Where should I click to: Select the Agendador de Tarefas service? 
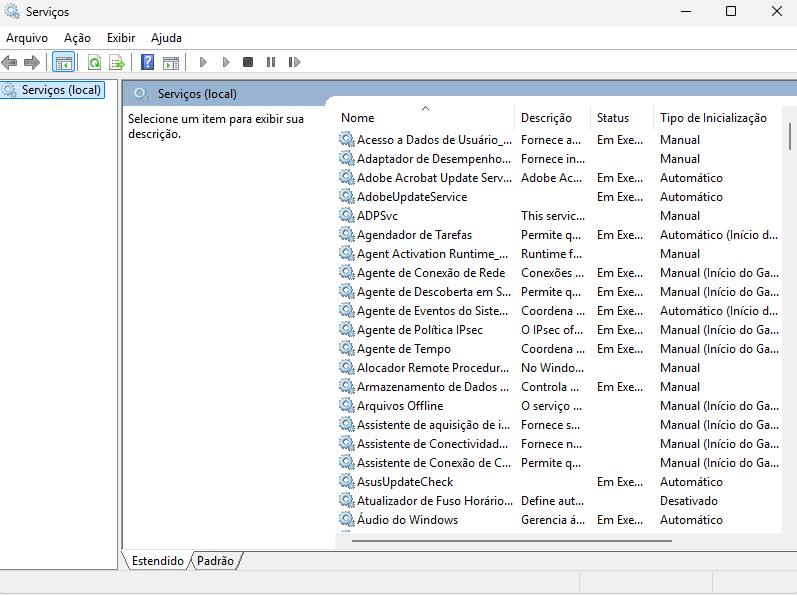point(414,235)
